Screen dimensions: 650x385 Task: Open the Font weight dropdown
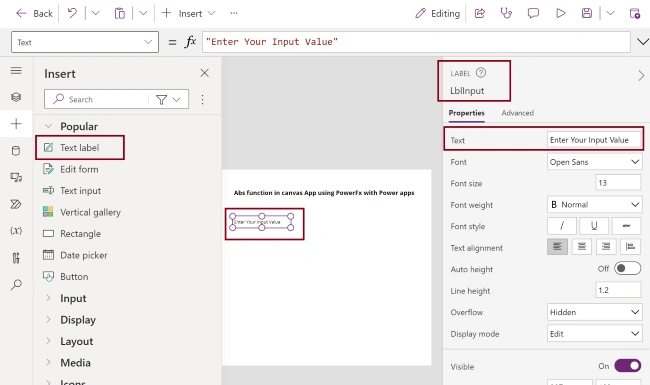tap(594, 204)
